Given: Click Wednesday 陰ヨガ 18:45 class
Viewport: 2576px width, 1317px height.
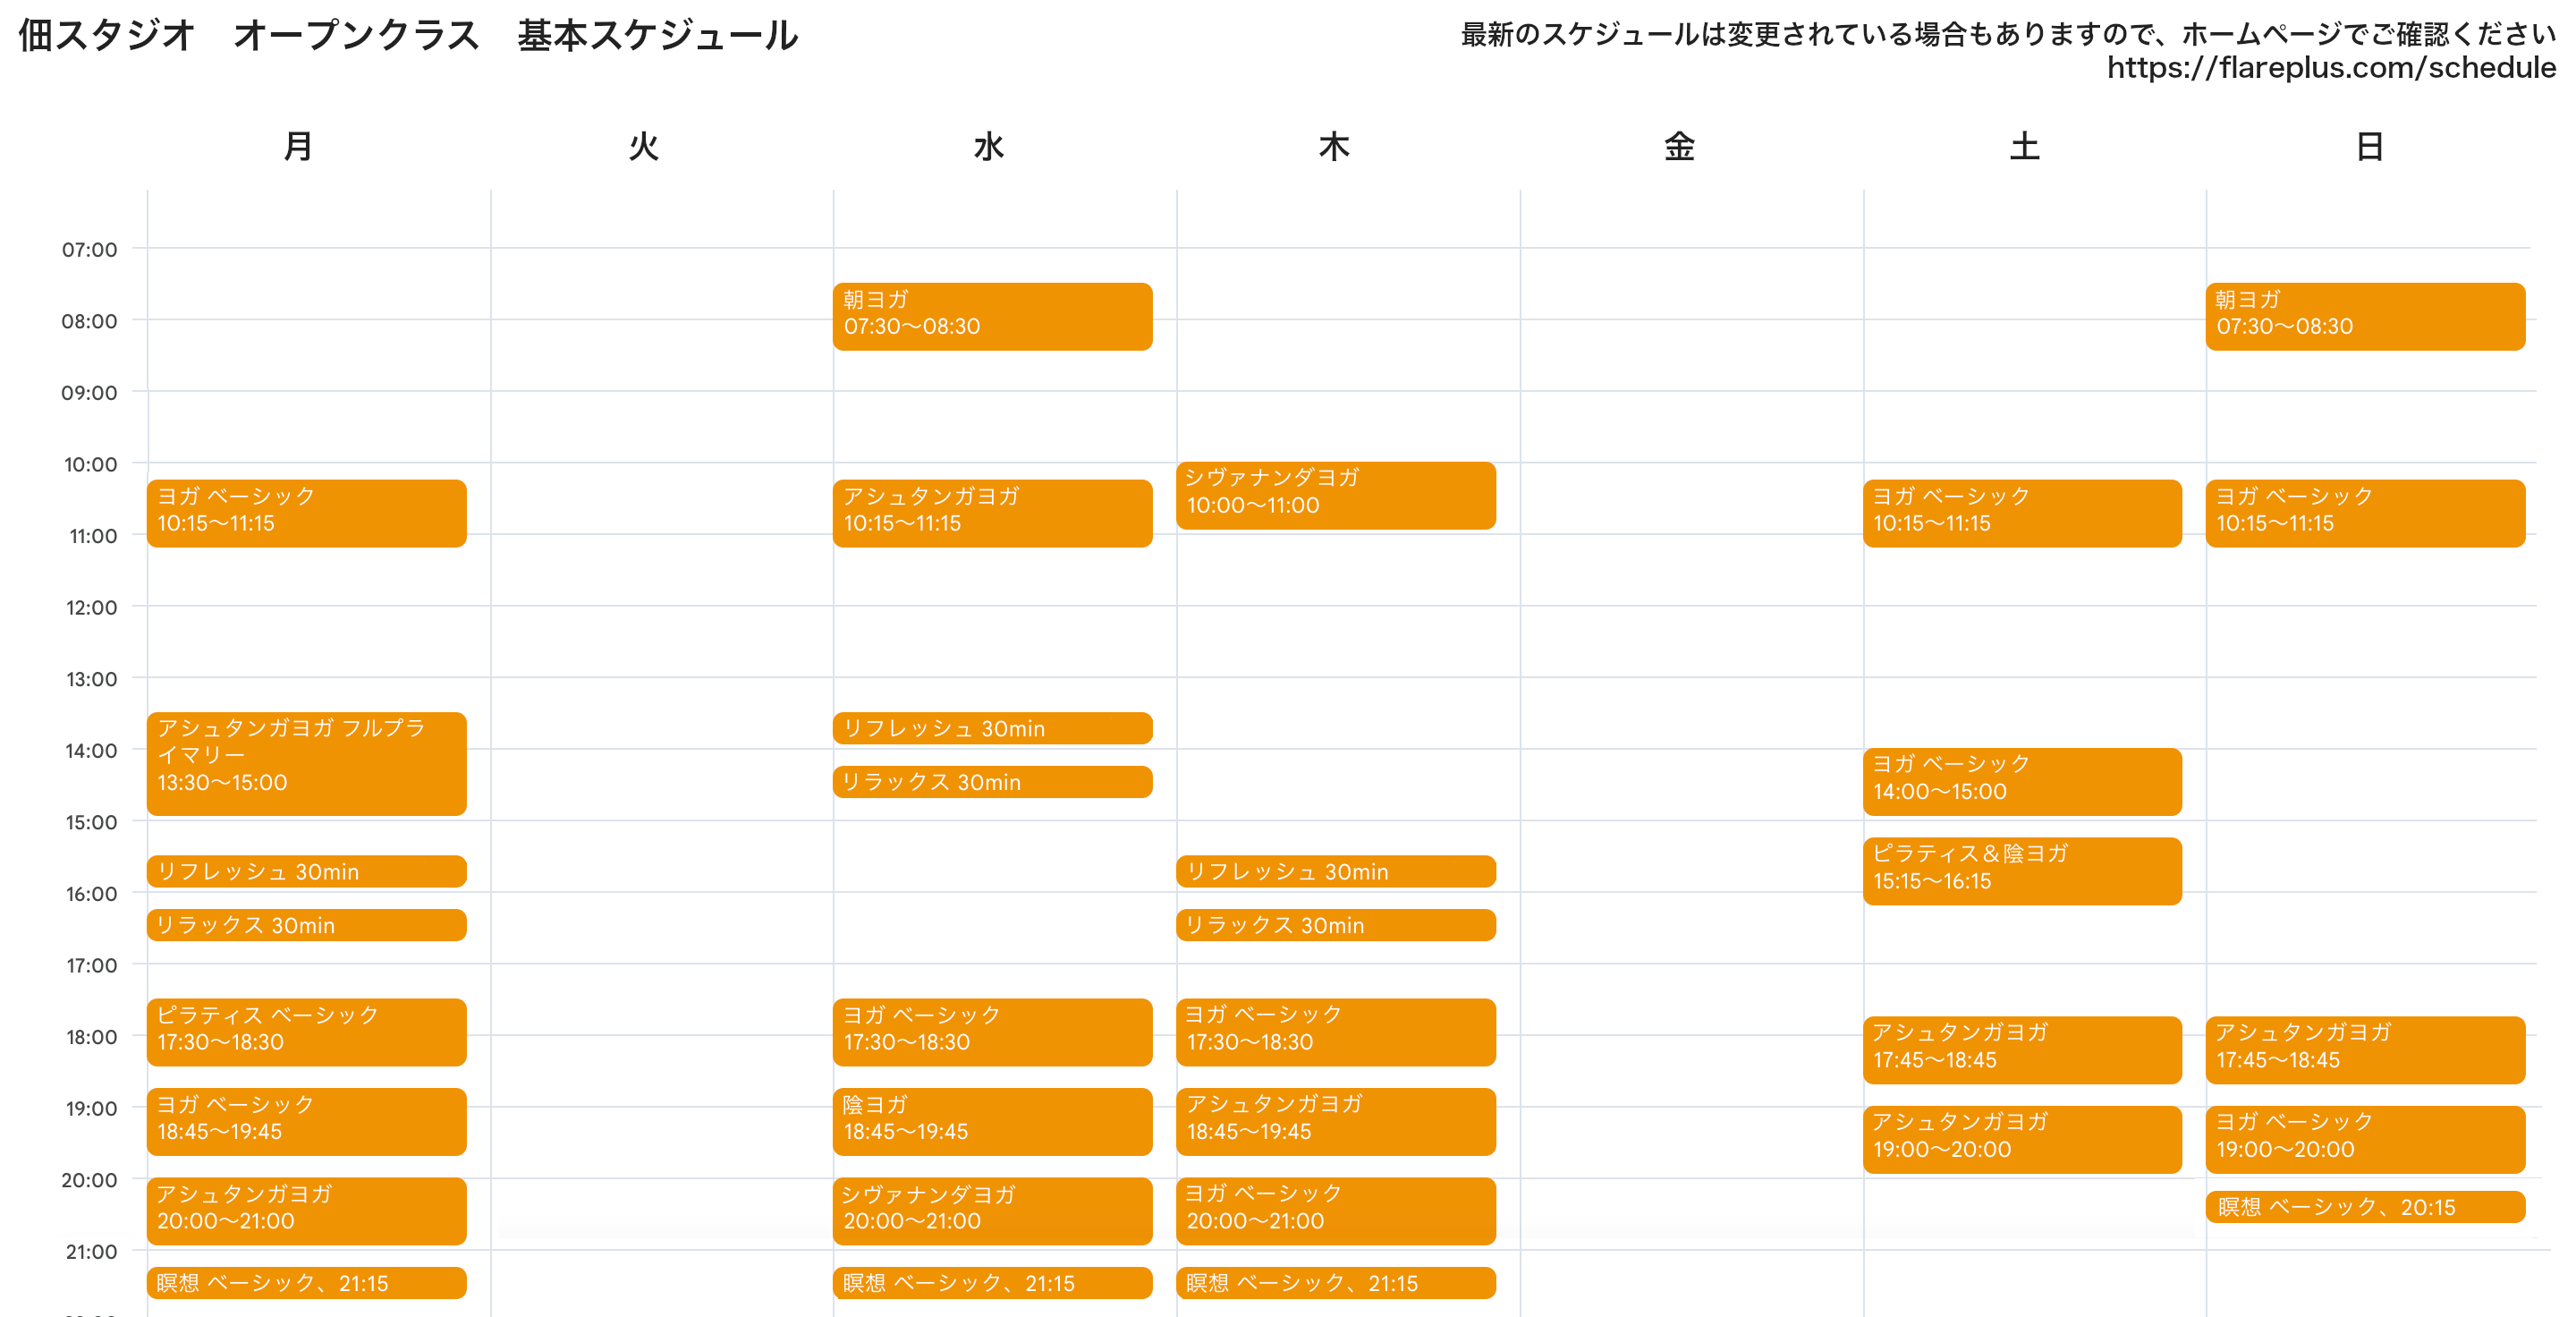Looking at the screenshot, I should coord(991,1120).
